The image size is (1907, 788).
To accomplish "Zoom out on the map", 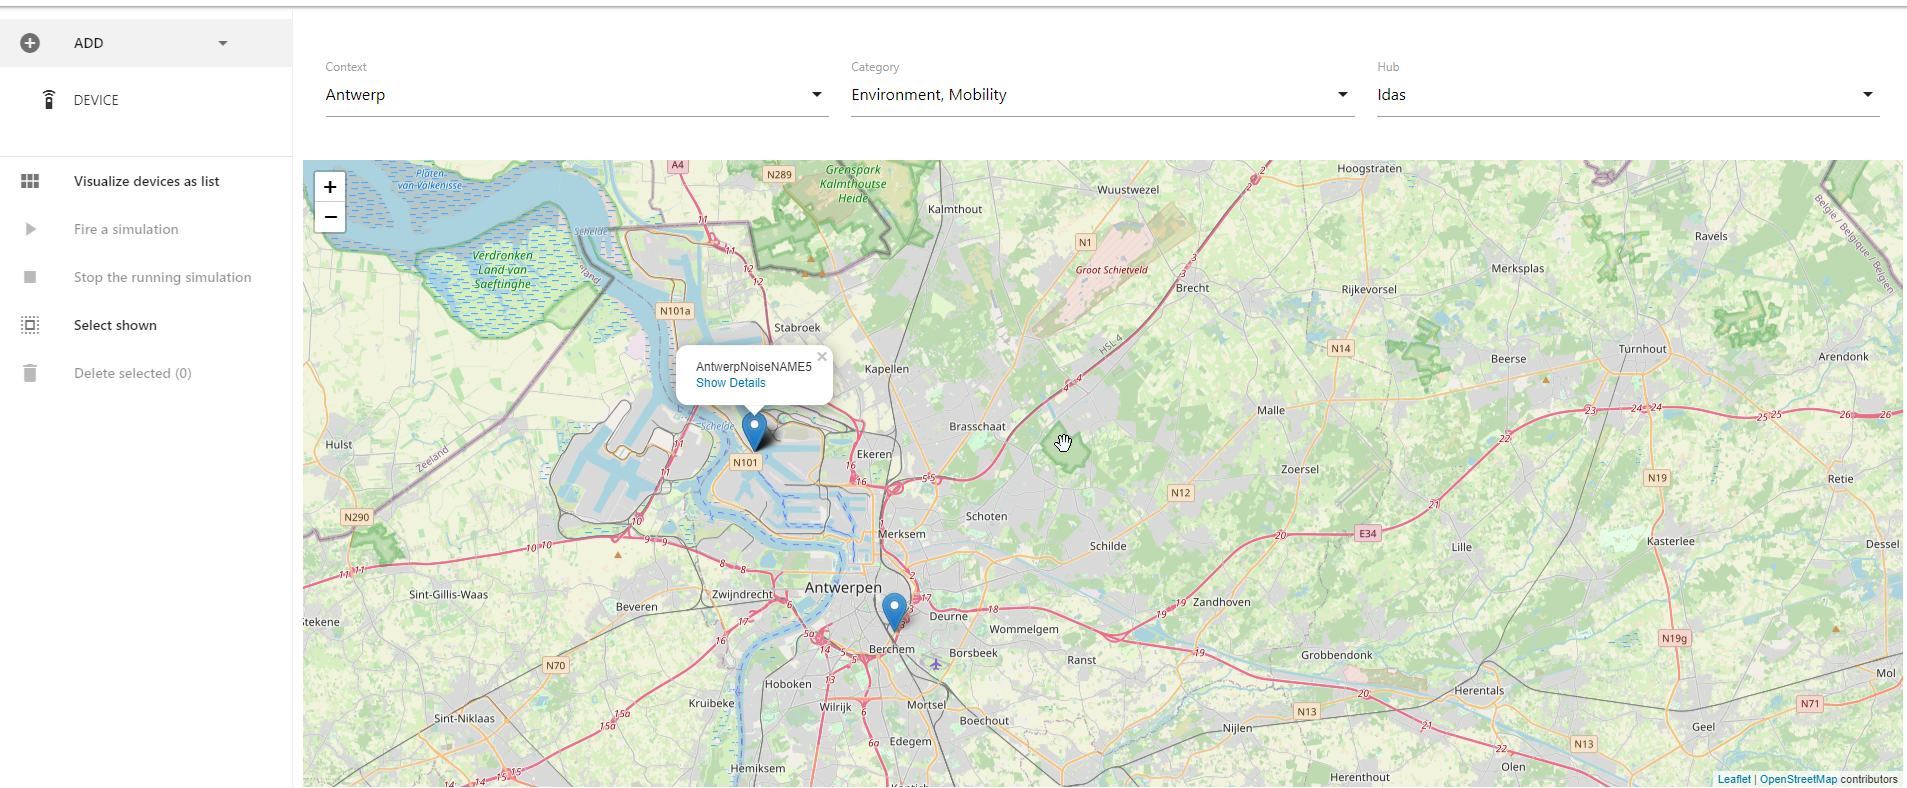I will point(330,217).
